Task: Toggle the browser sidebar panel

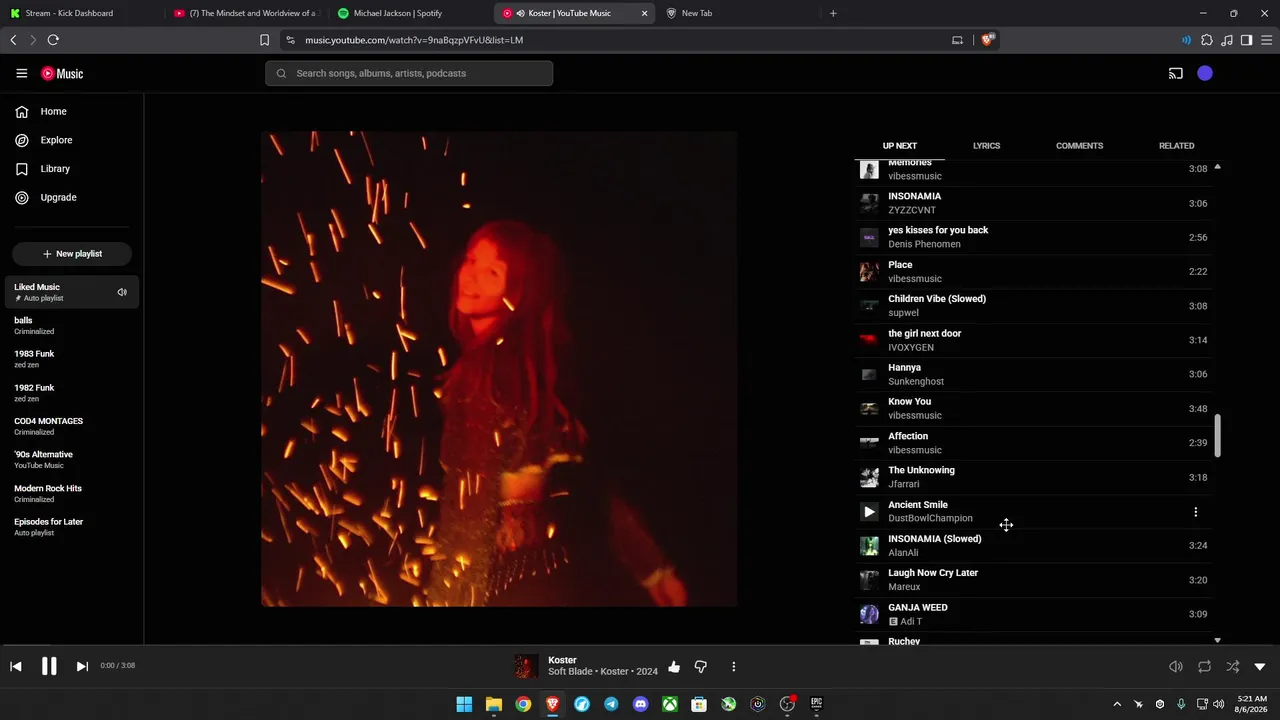Action: [1246, 40]
